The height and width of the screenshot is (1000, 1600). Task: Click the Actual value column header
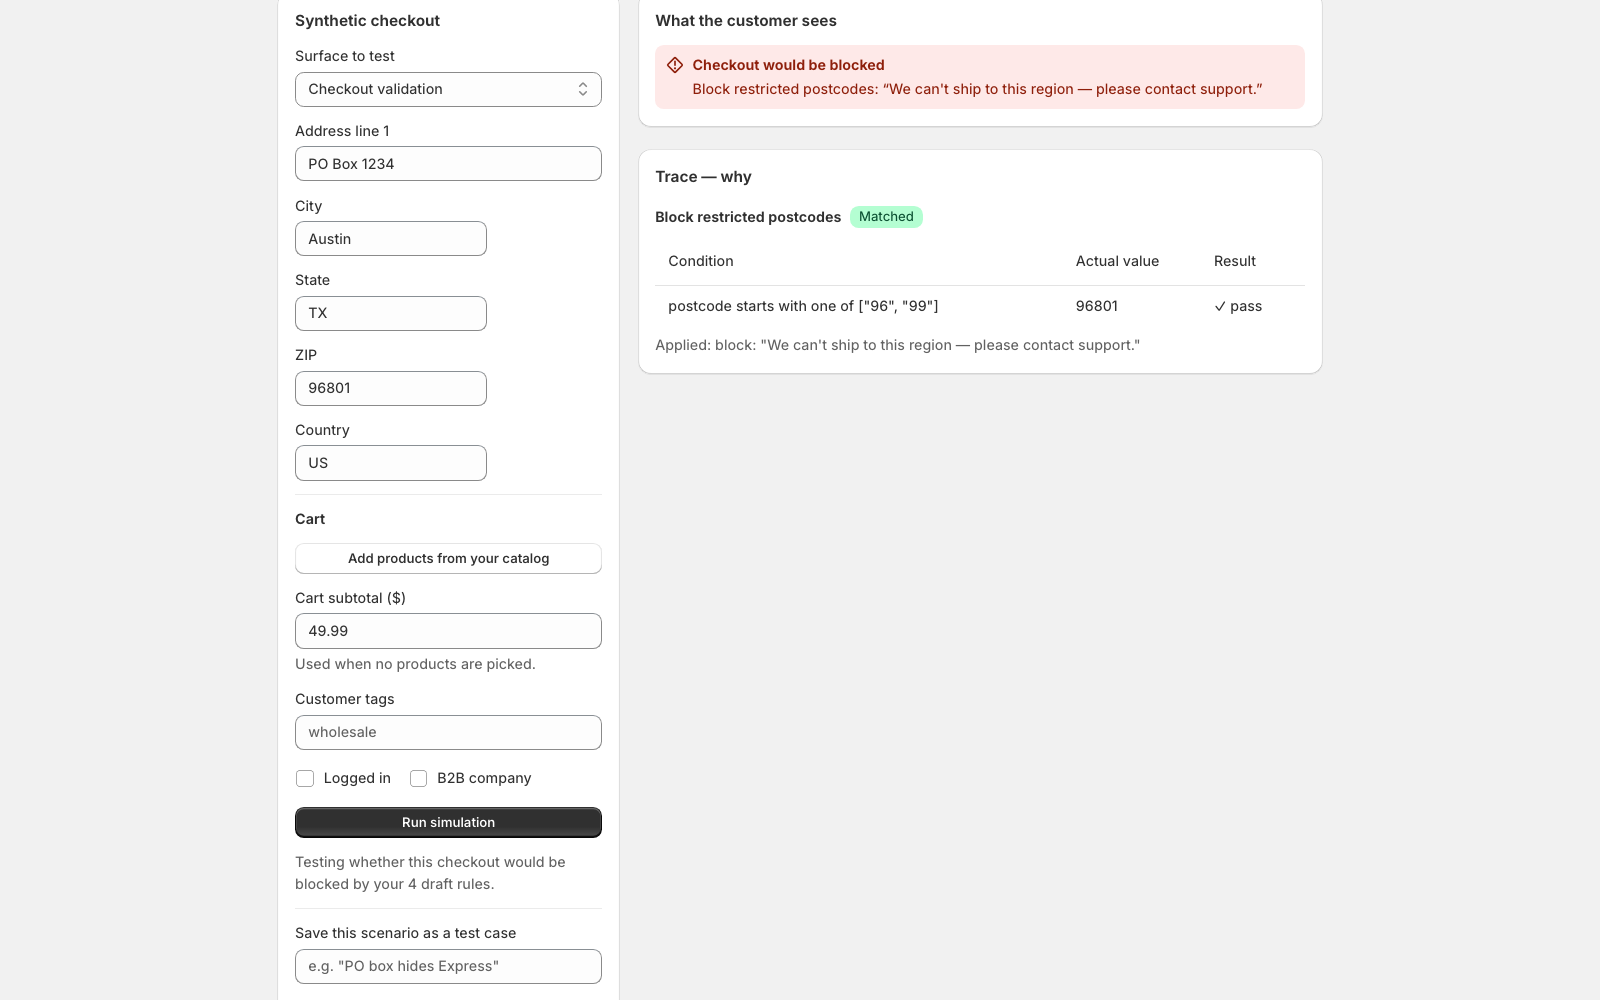(x=1117, y=261)
